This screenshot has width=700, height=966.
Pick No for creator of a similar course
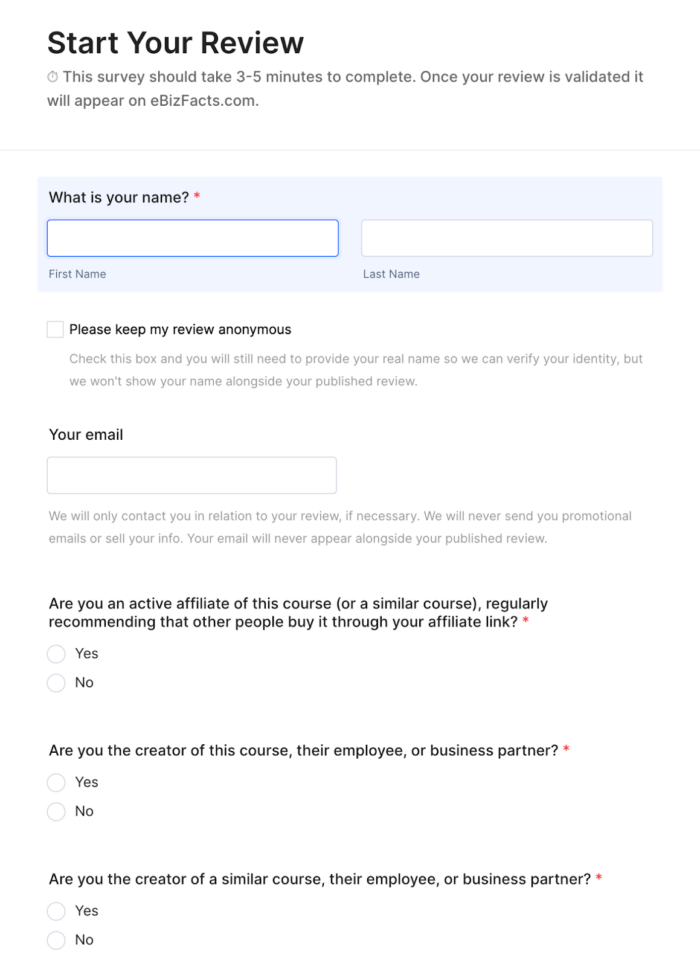pyautogui.click(x=56, y=940)
